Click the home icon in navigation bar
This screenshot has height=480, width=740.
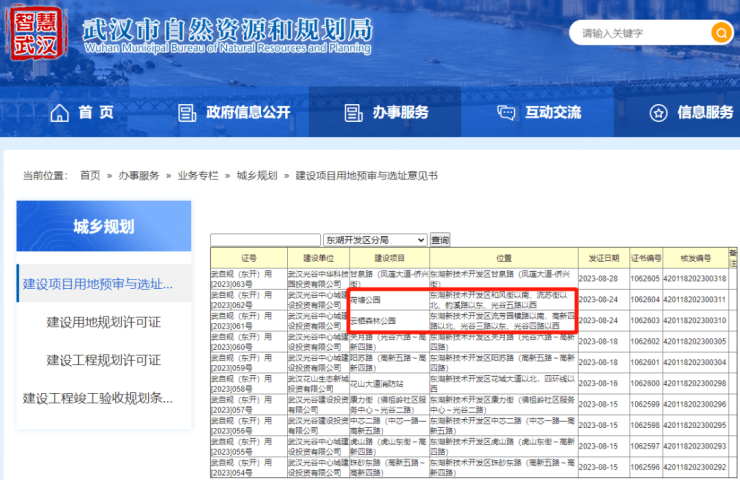tap(60, 112)
